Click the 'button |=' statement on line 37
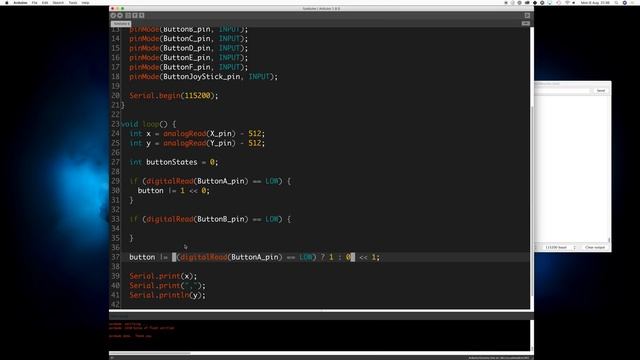 point(254,257)
